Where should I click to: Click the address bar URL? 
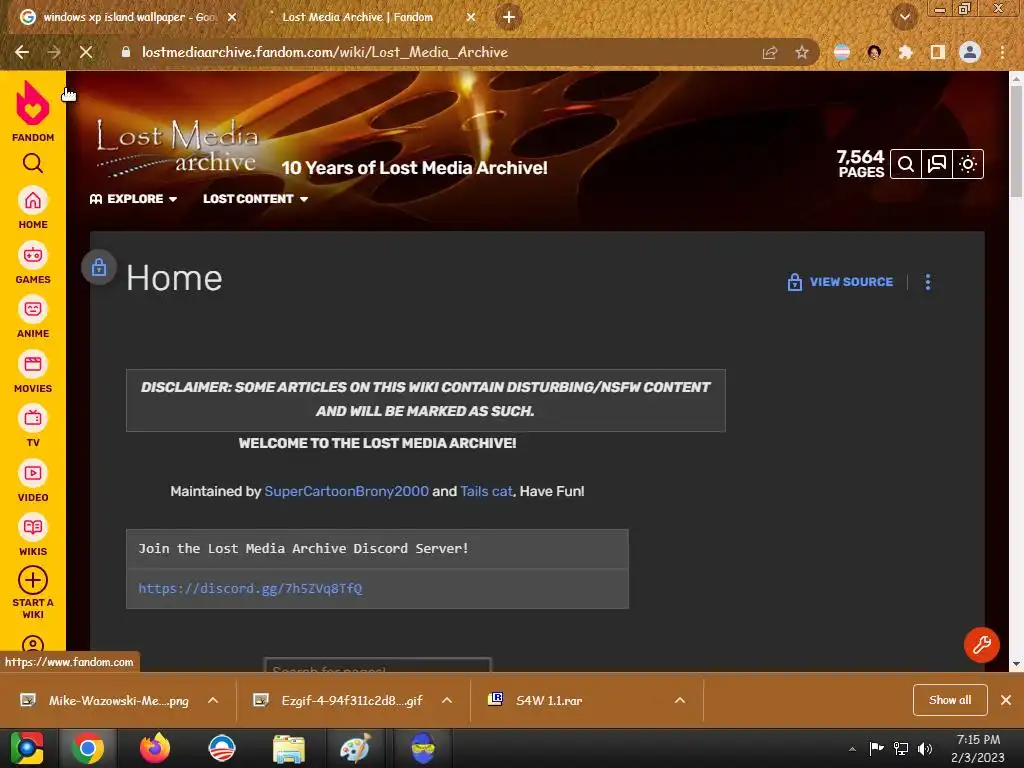(x=325, y=52)
